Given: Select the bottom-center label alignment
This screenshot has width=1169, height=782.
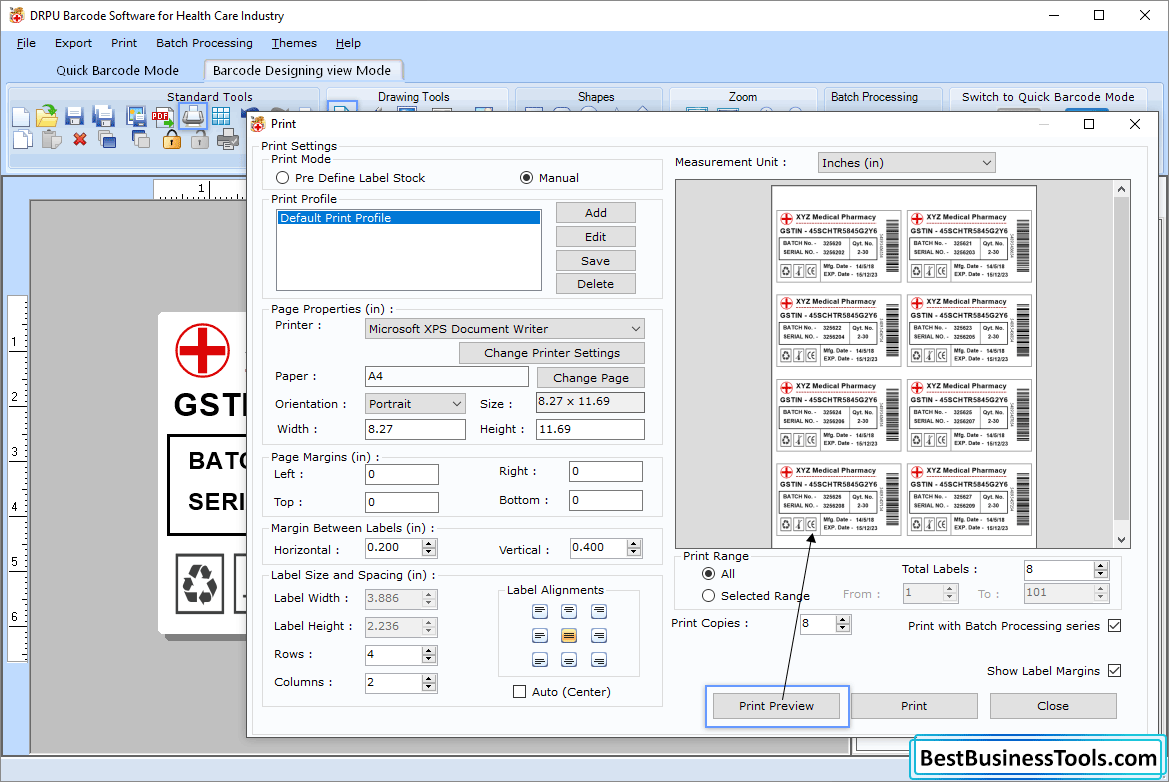Looking at the screenshot, I should [569, 660].
